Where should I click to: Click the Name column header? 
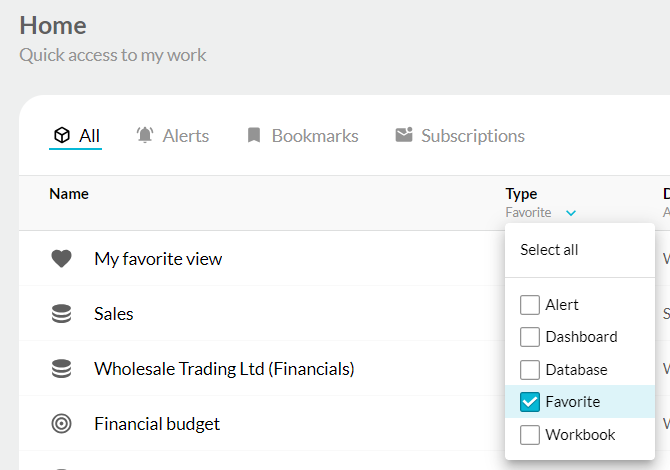point(69,194)
